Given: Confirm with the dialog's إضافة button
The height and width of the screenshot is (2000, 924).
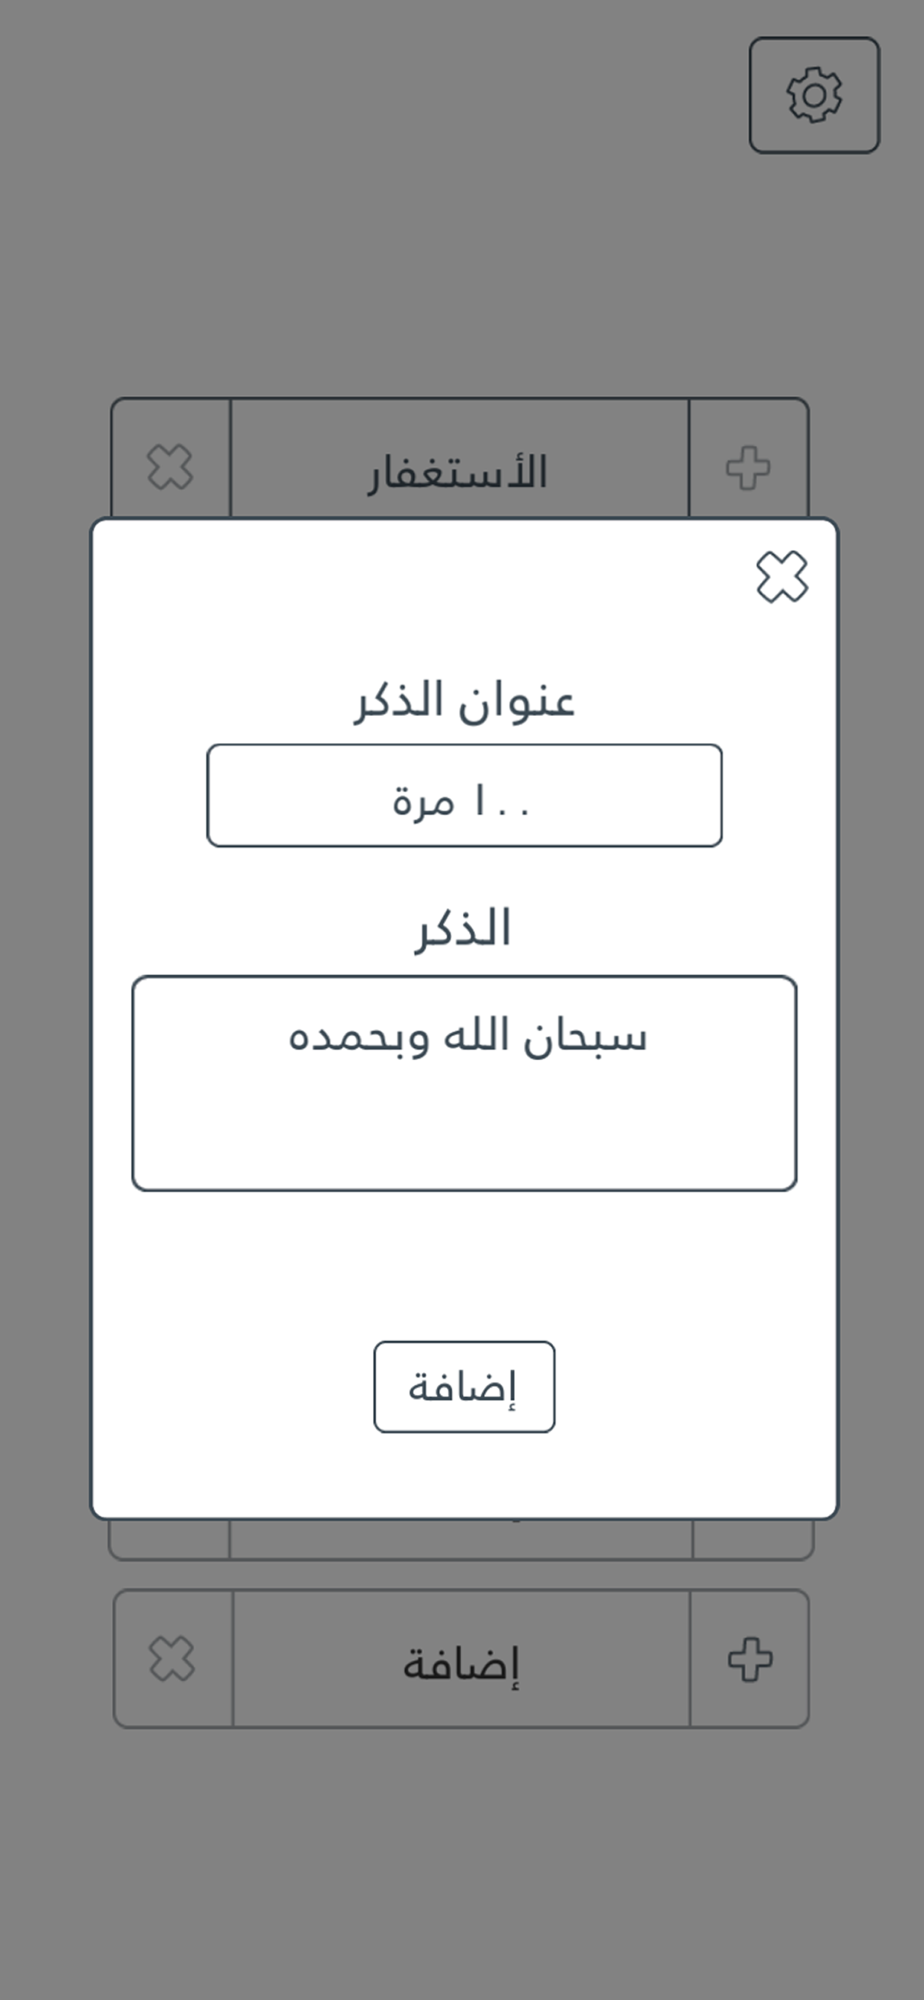Looking at the screenshot, I should coord(464,1386).
